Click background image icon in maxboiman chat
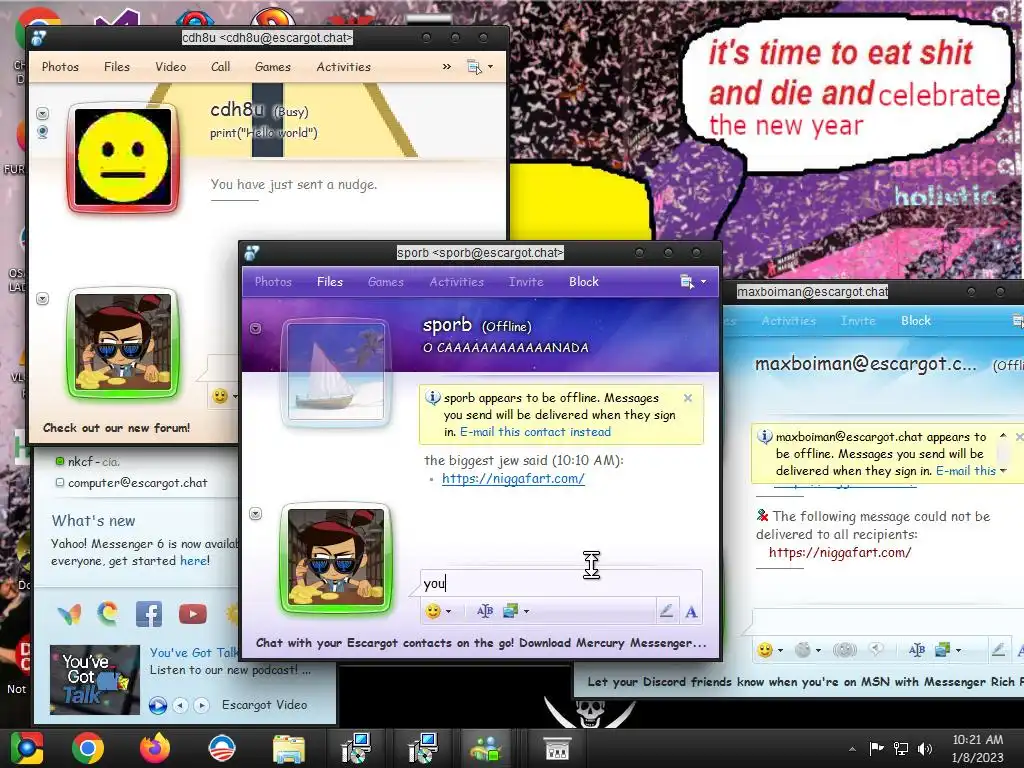The height and width of the screenshot is (768, 1024). 942,650
